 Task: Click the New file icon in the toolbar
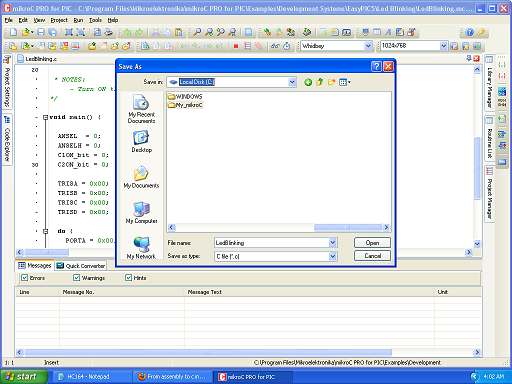pyautogui.click(x=13, y=32)
